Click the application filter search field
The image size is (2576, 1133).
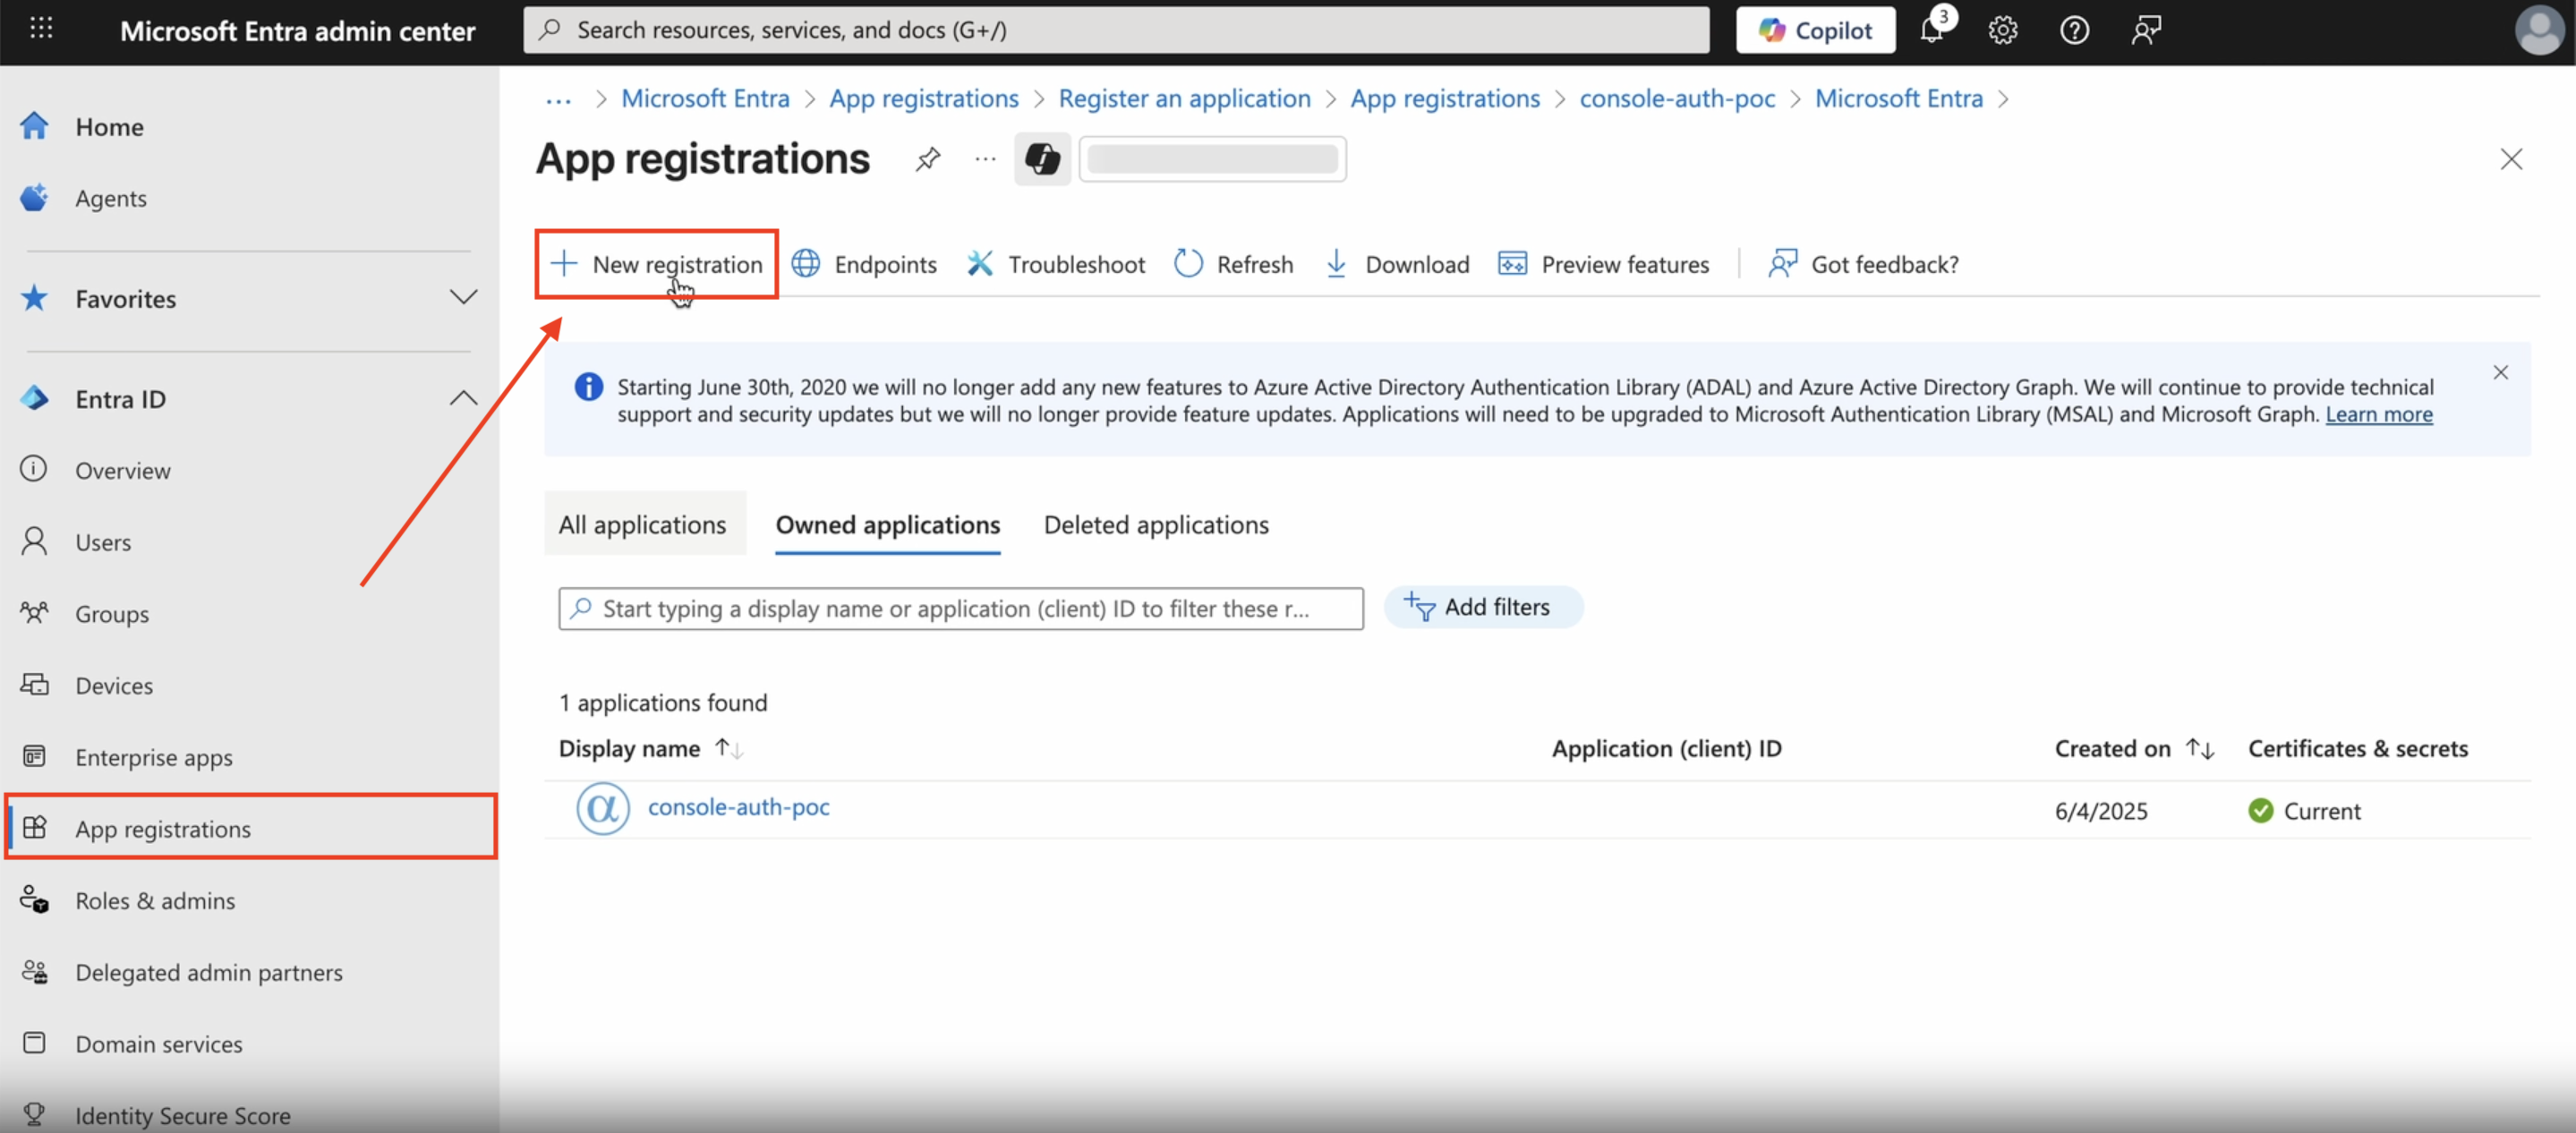click(x=960, y=609)
